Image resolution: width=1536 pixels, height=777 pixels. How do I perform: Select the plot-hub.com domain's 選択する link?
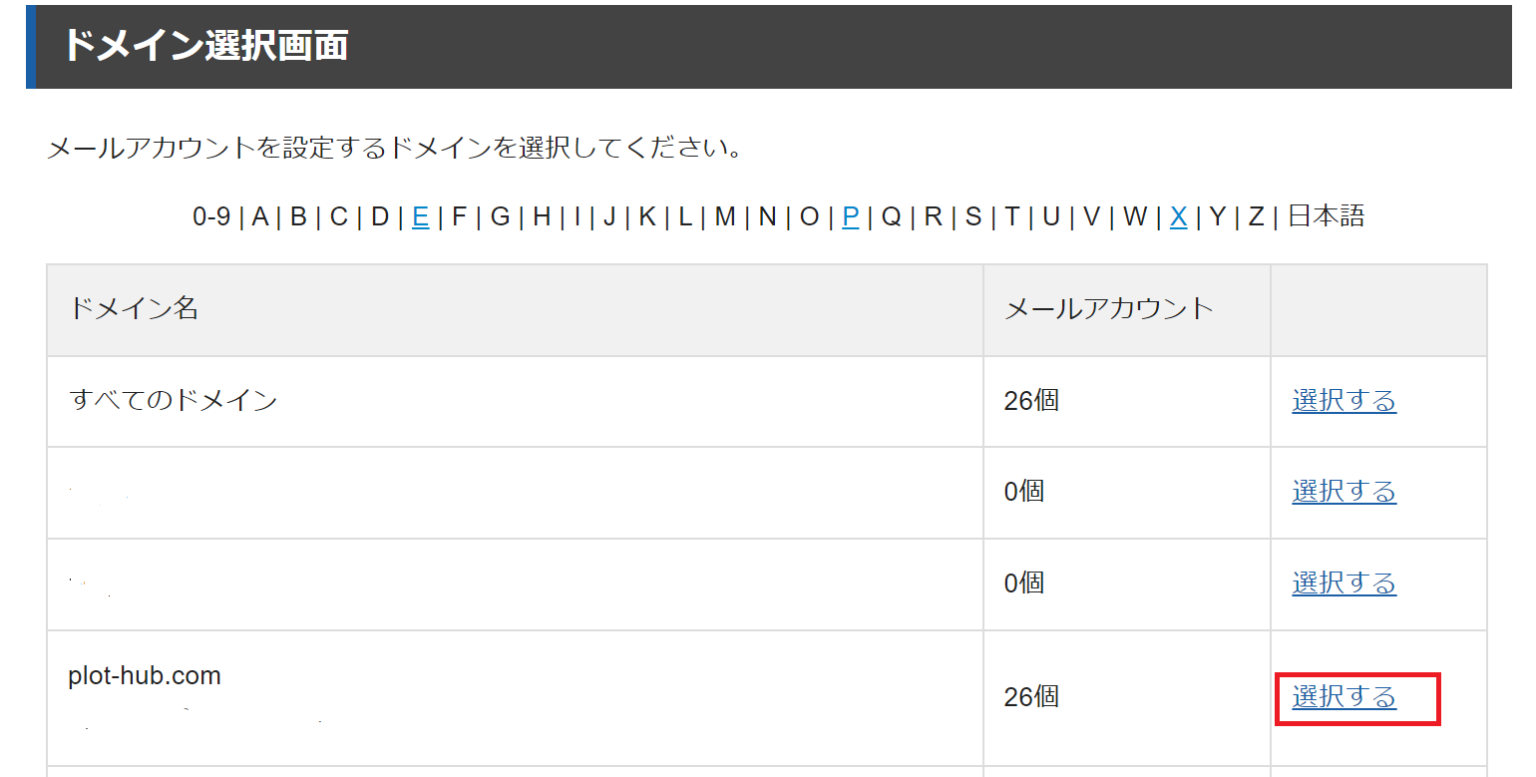click(x=1343, y=696)
